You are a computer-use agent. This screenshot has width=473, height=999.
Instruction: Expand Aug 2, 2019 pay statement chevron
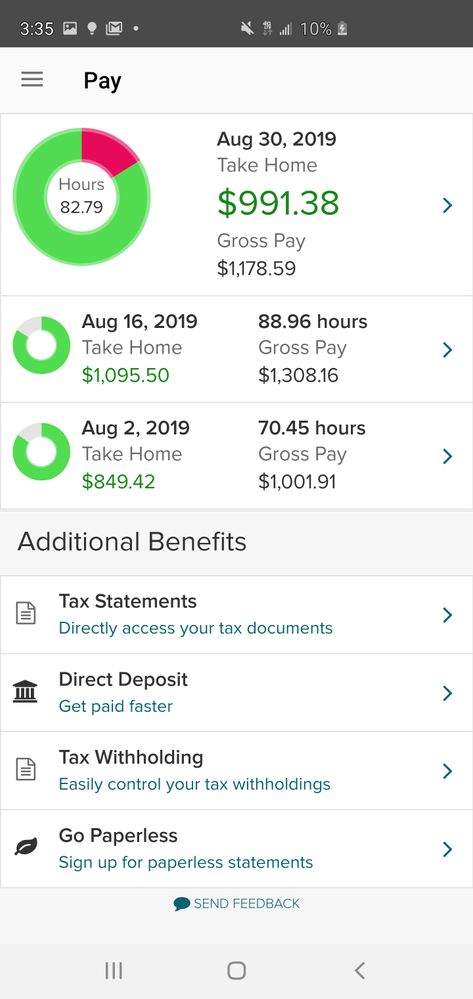point(448,456)
